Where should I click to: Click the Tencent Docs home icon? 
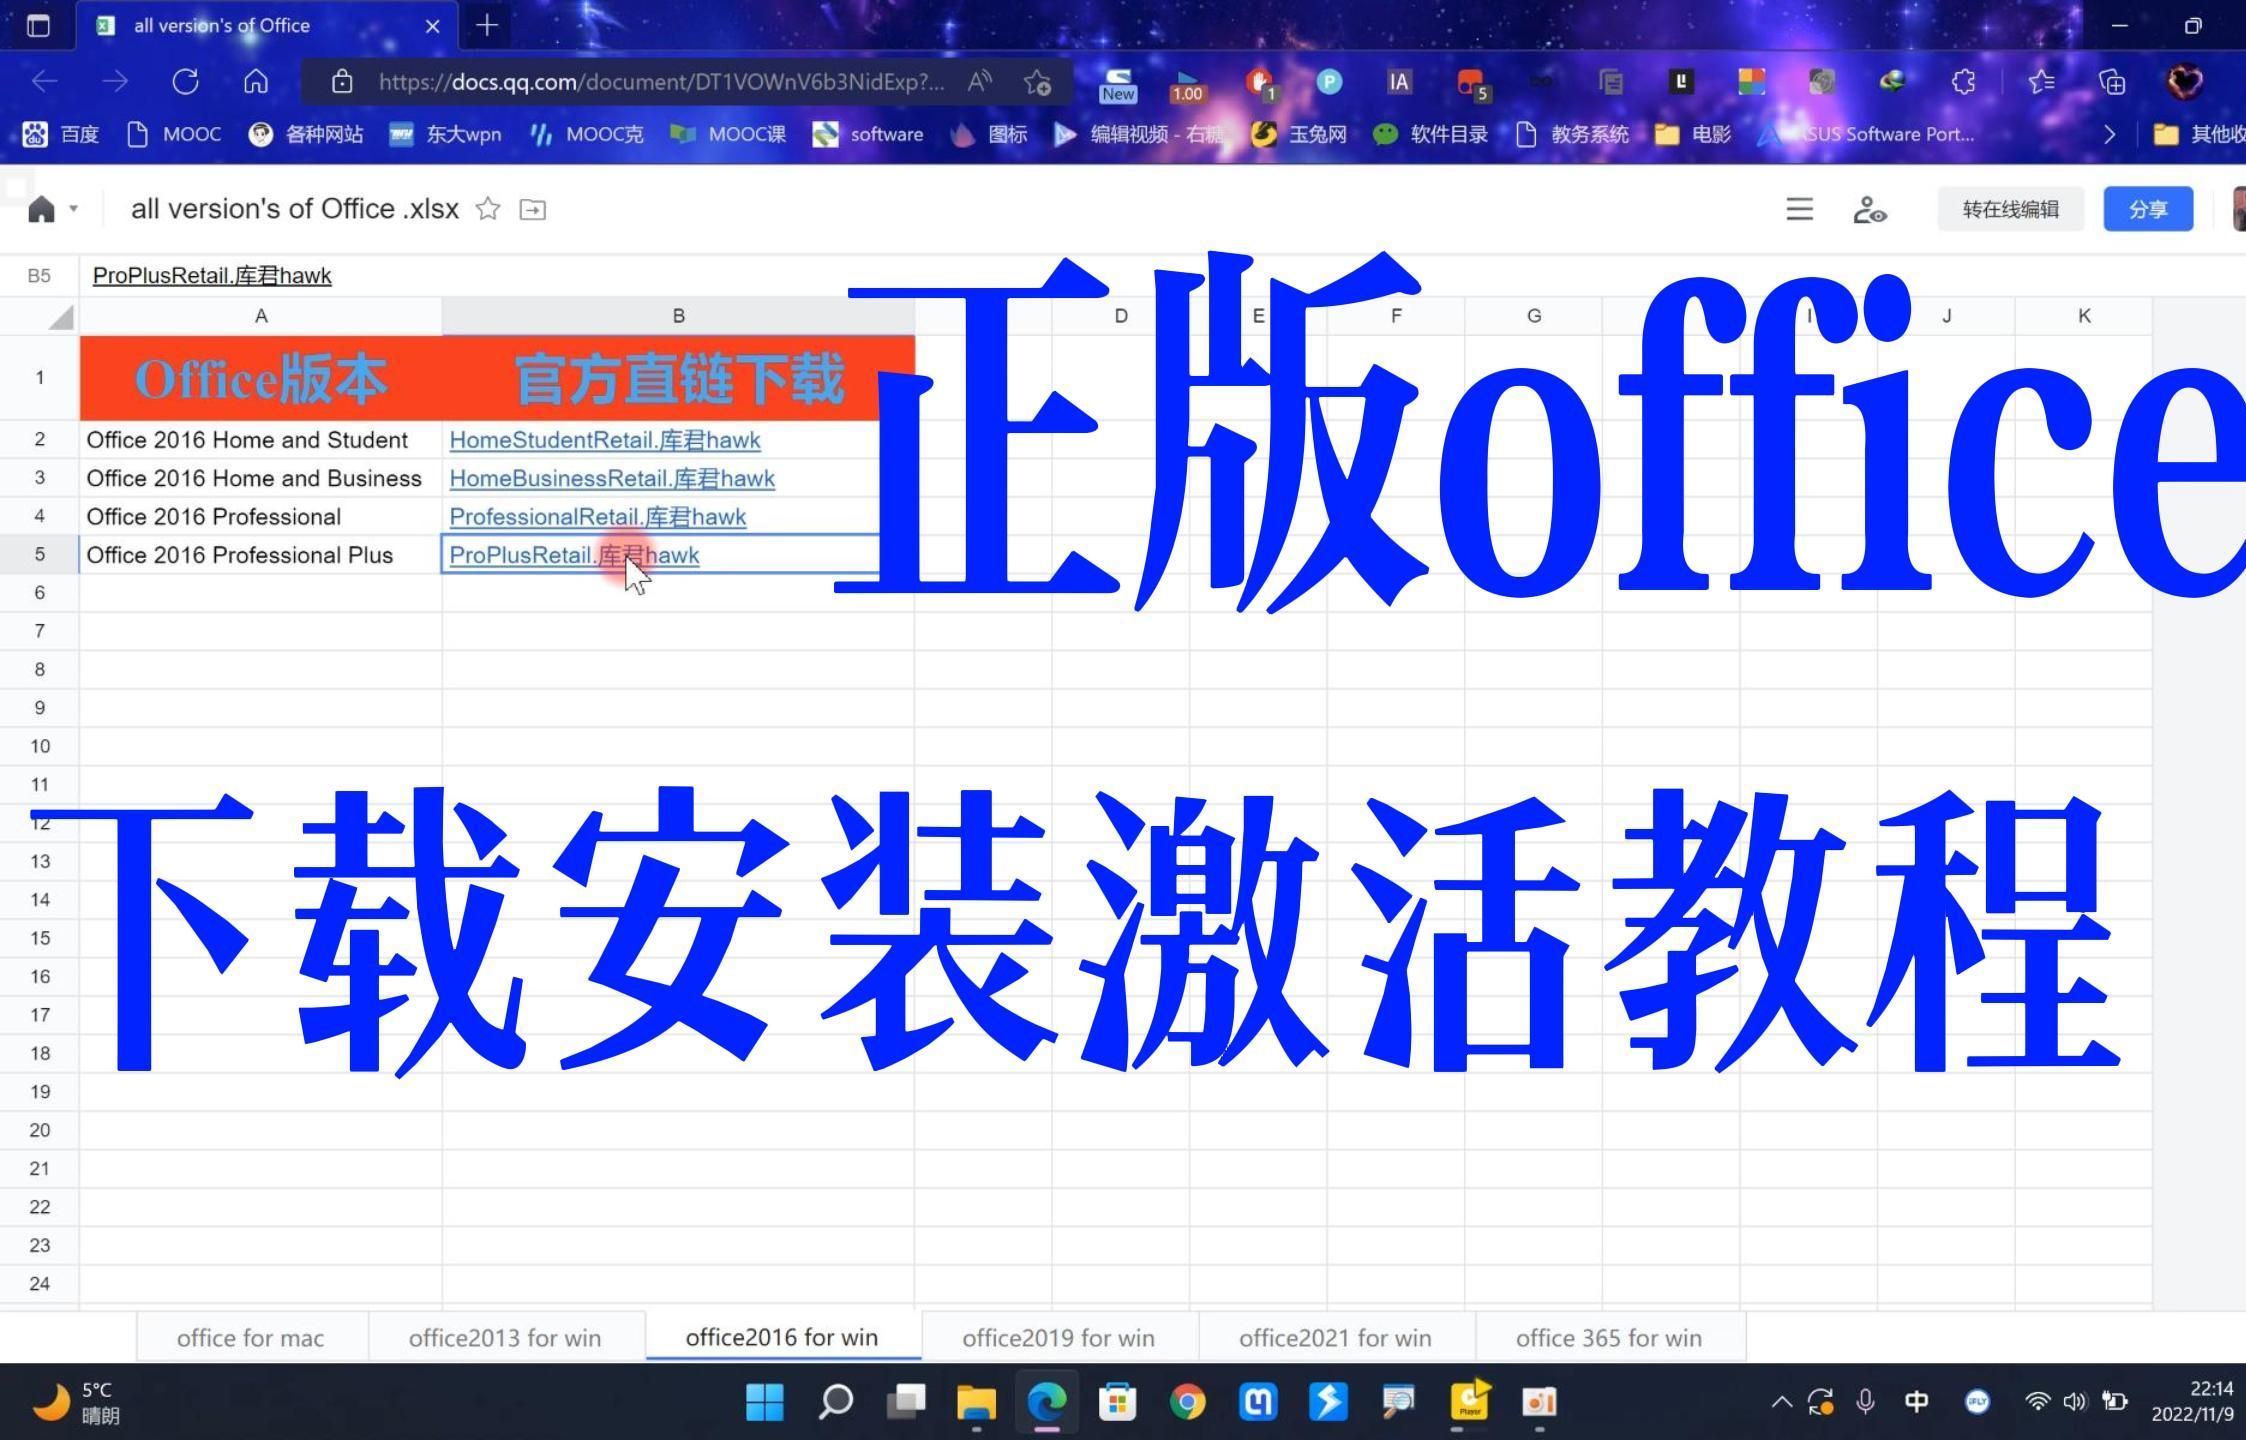pyautogui.click(x=41, y=209)
